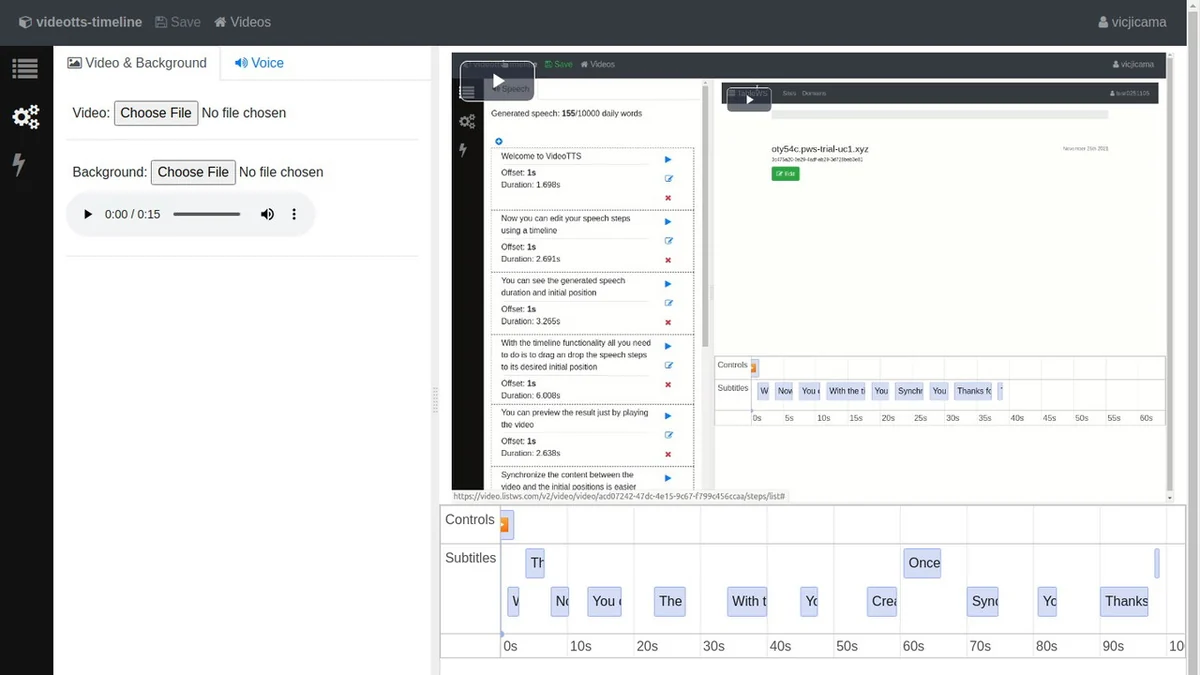Click the Save button in navbar
Image resolution: width=1200 pixels, height=675 pixels.
tap(178, 22)
